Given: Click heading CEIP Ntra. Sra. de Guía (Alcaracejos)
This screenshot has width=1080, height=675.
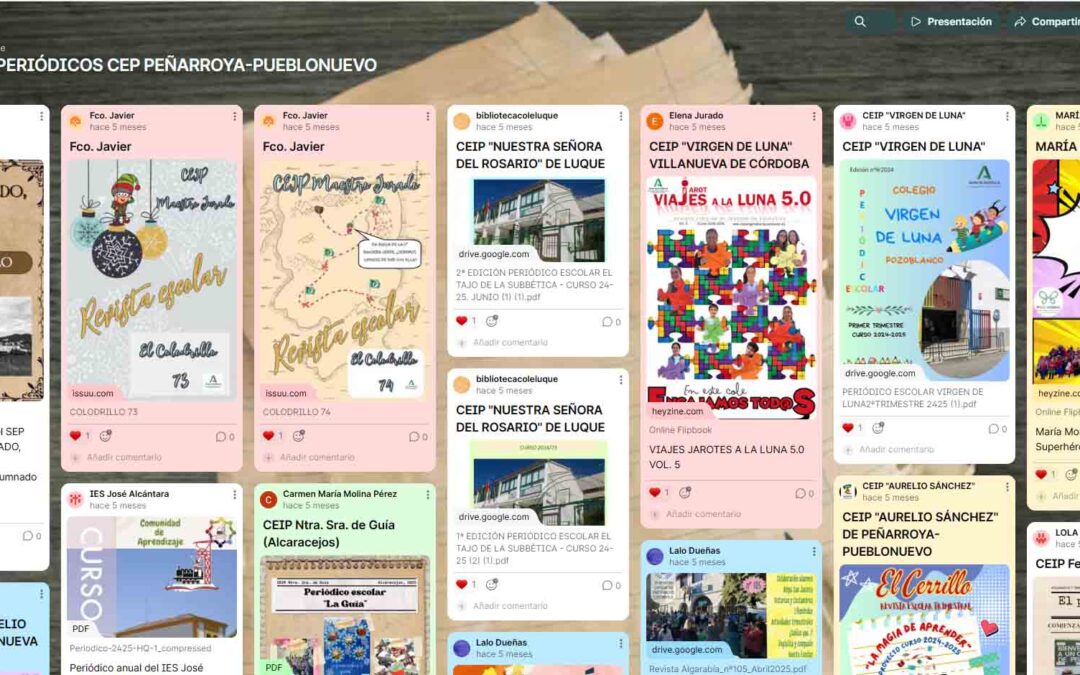Looking at the screenshot, I should pyautogui.click(x=329, y=534).
